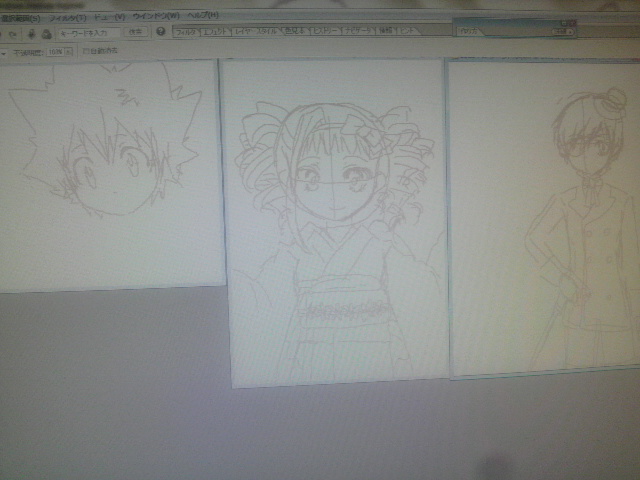
Task: Click the 詳細 button in the floating palette
Action: [563, 31]
